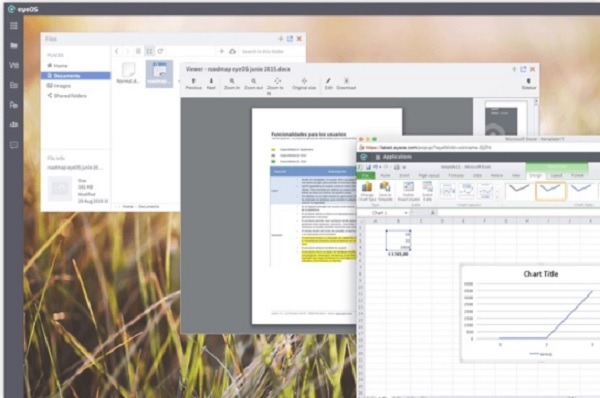The image size is (600, 398).
Task: Click Select Data in Excel ribbon
Action: 427,192
